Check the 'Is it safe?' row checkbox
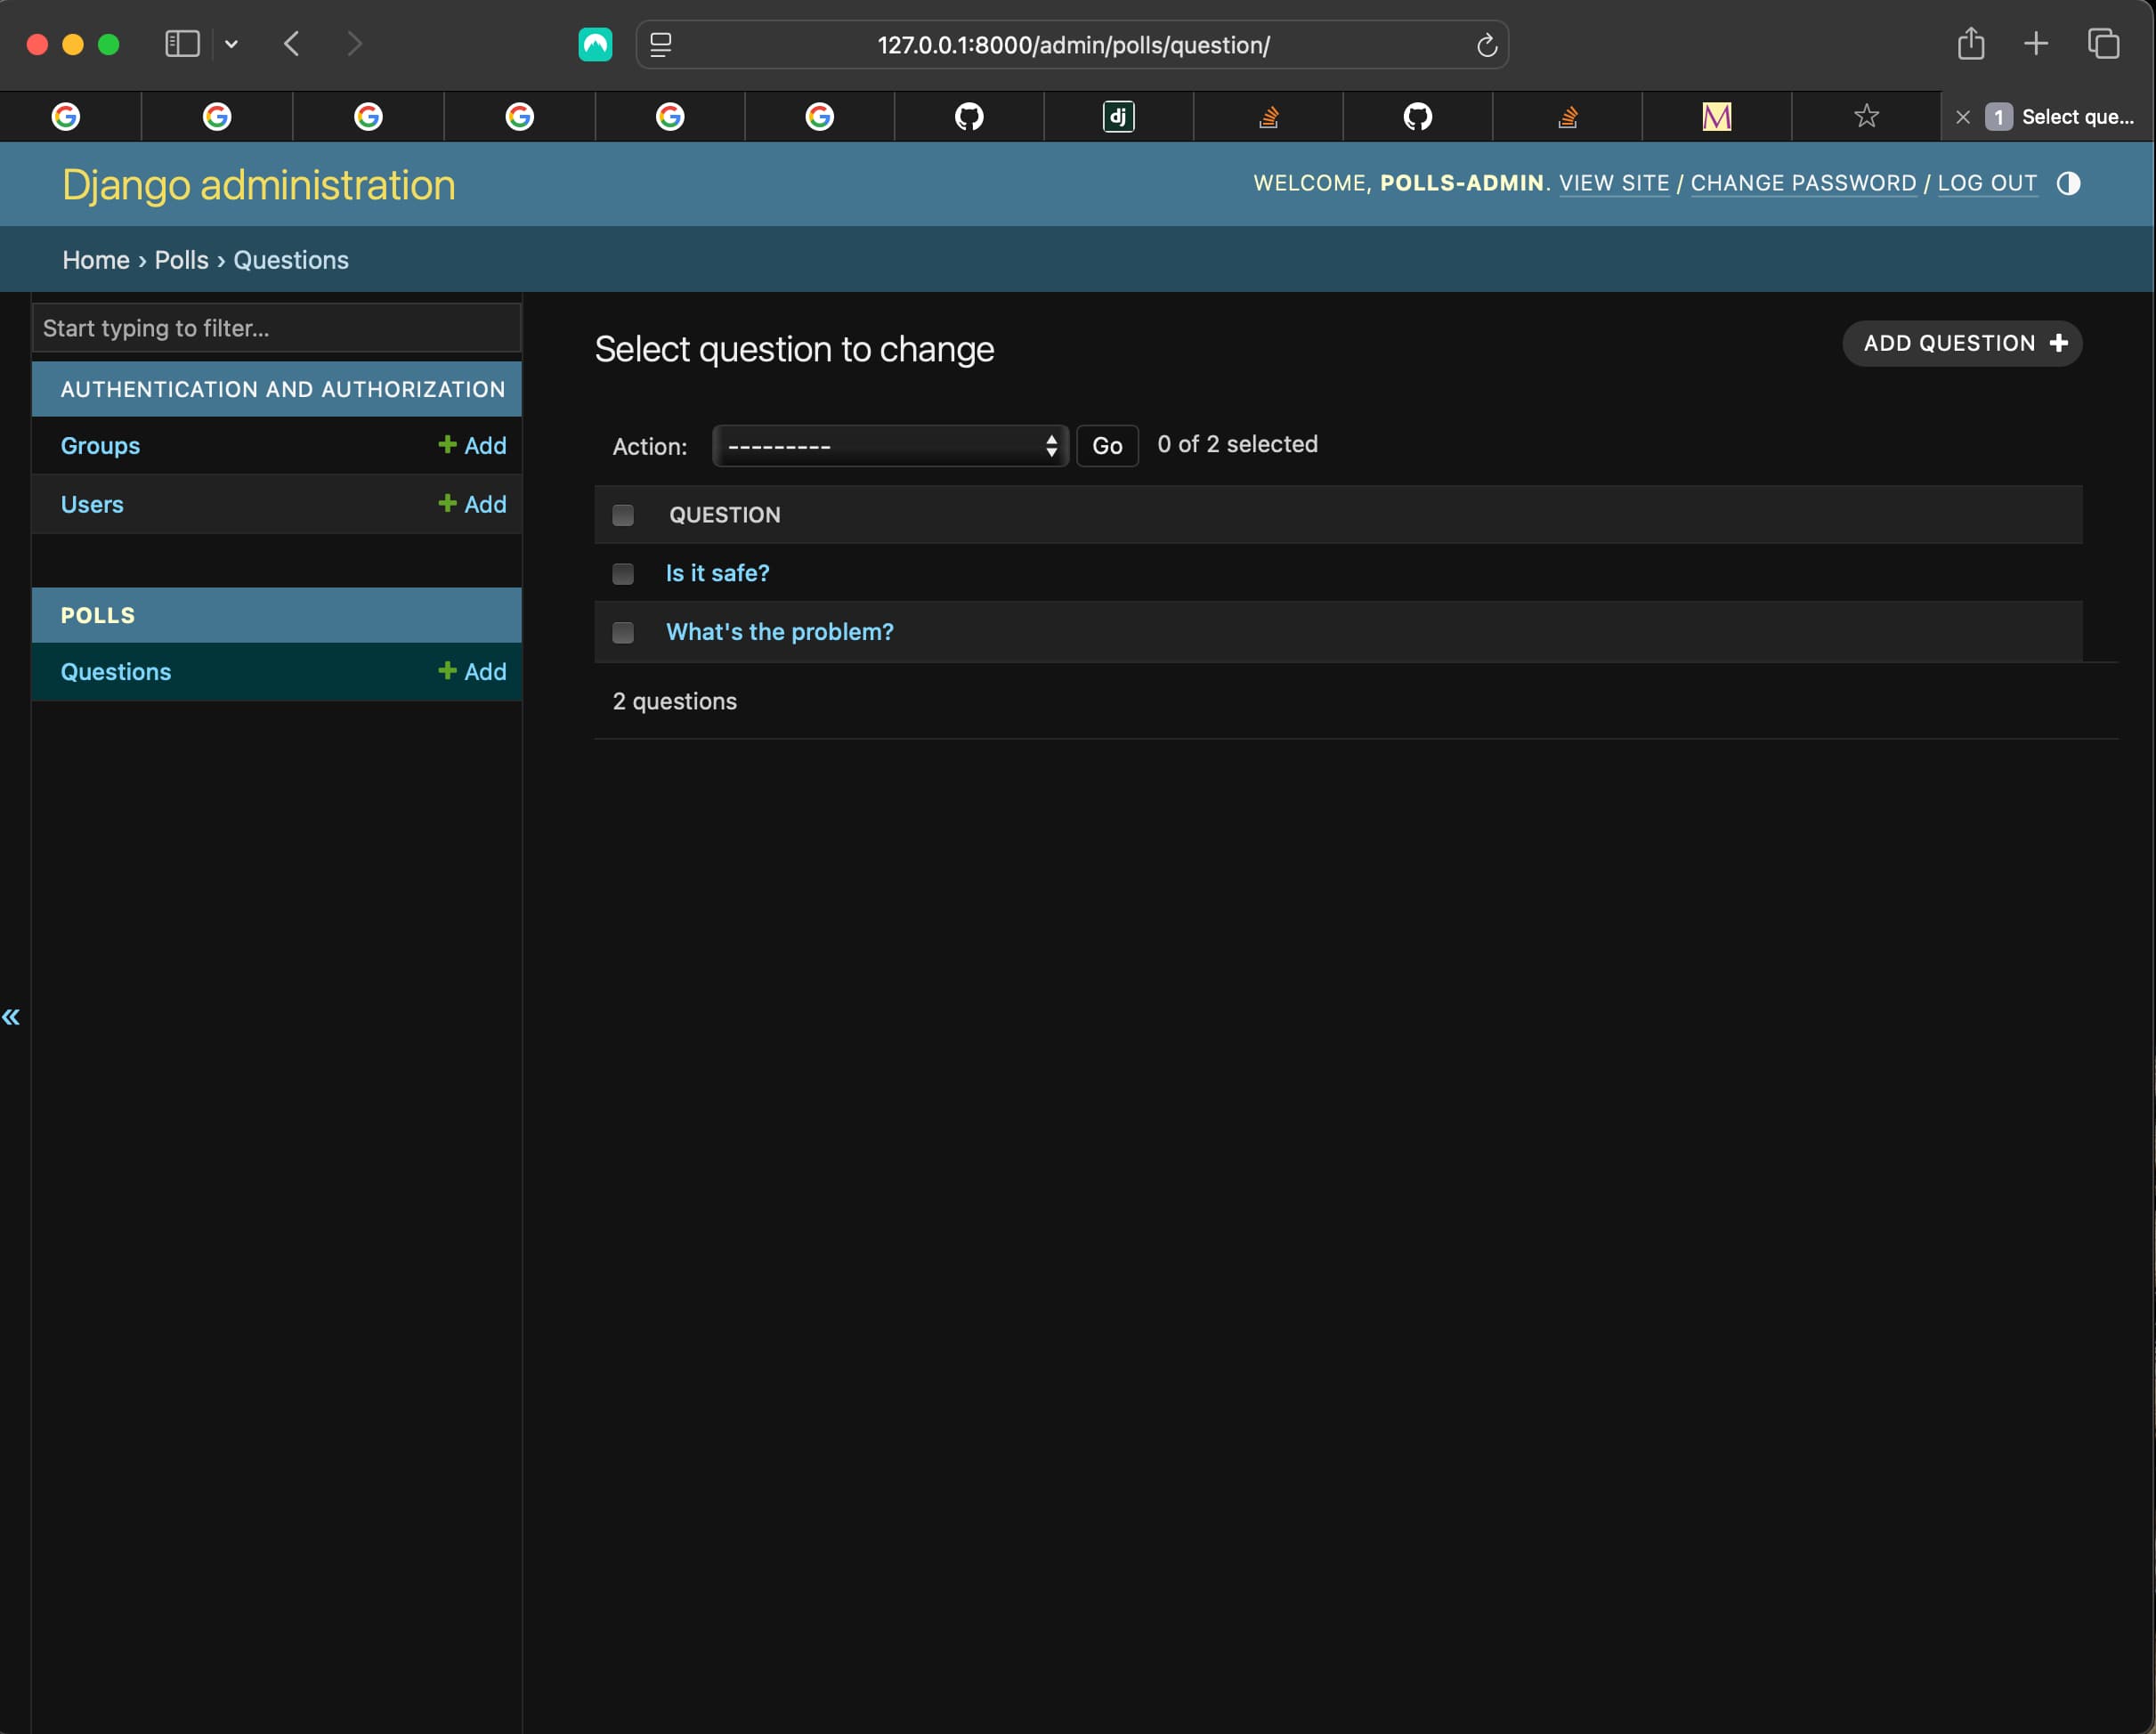Viewport: 2156px width, 1734px height. coord(623,574)
